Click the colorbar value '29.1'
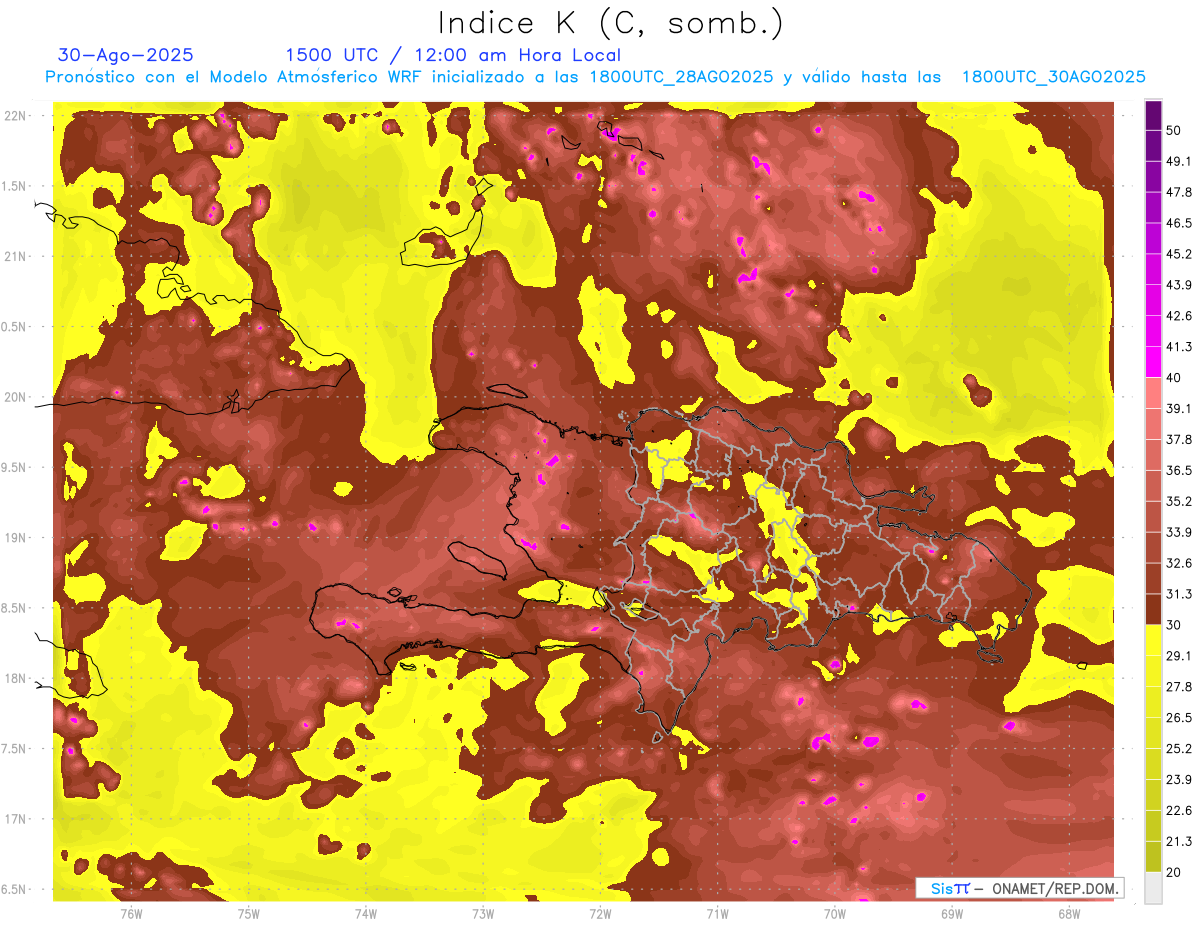The width and height of the screenshot is (1200, 927). pyautogui.click(x=1179, y=656)
